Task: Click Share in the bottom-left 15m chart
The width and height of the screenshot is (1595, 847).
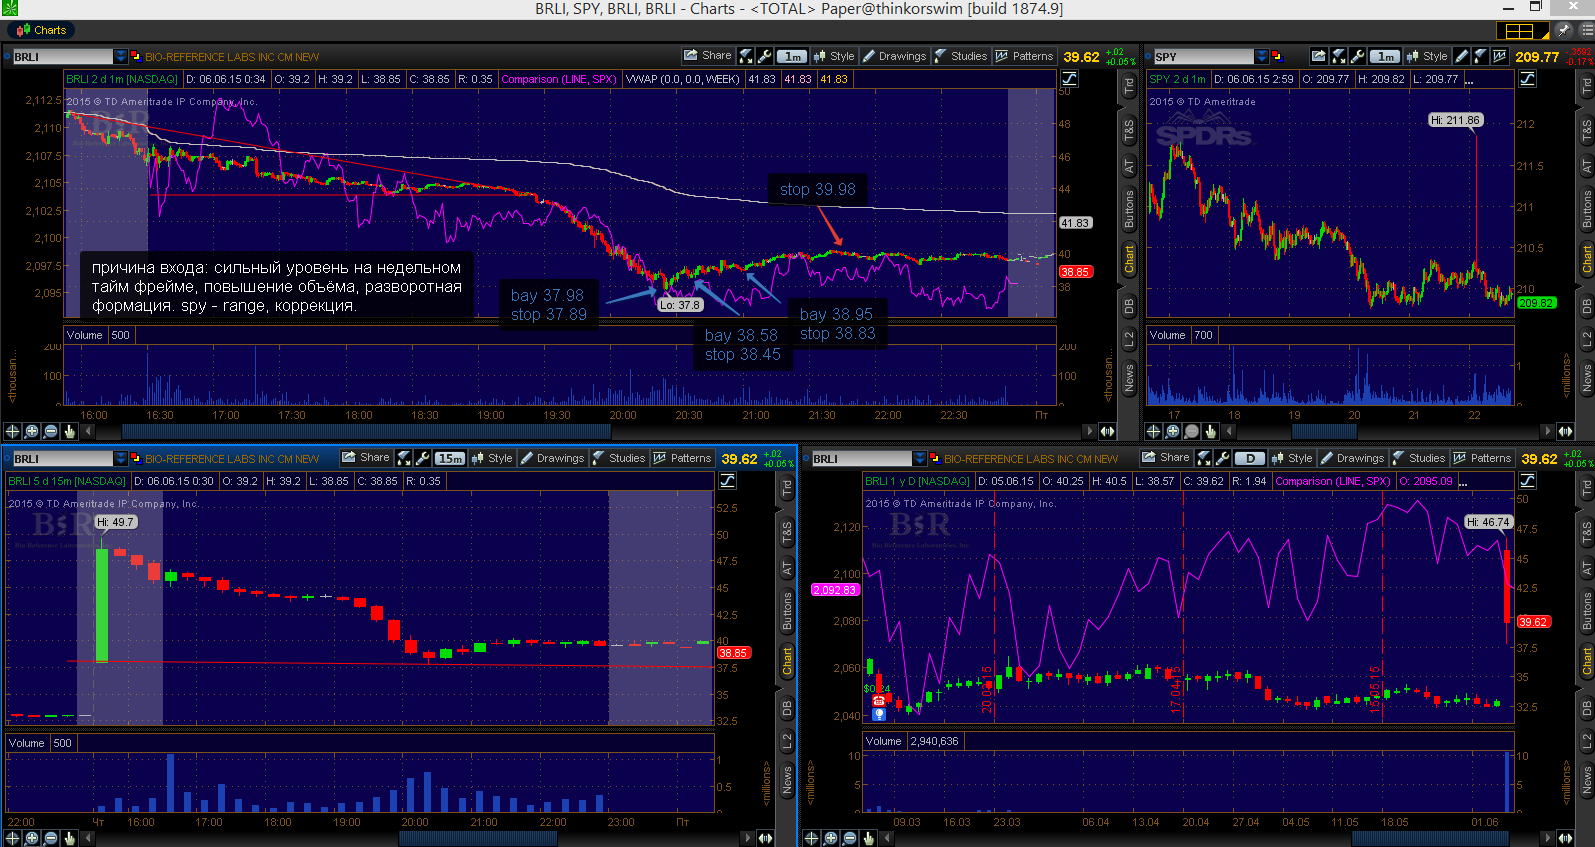Action: [x=366, y=458]
